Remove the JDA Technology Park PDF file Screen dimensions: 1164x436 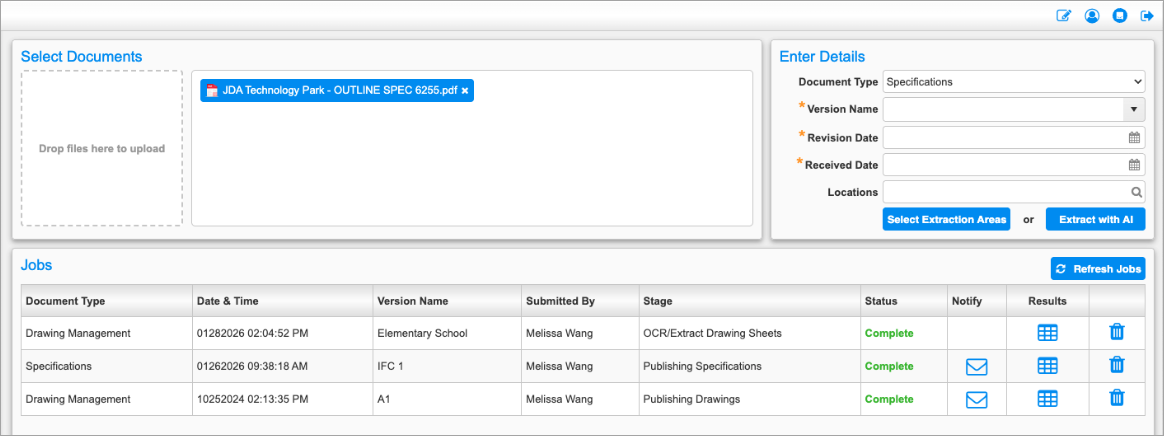click(x=465, y=91)
